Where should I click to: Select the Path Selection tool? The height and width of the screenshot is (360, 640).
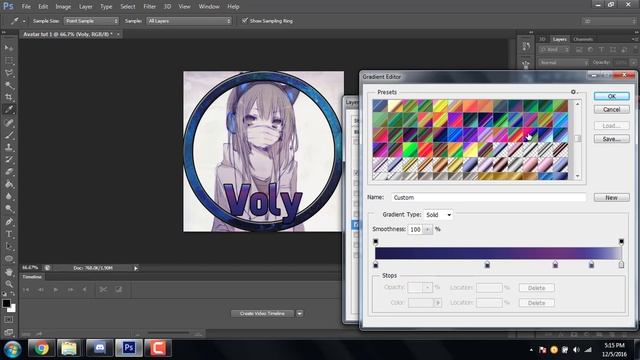tap(9, 247)
